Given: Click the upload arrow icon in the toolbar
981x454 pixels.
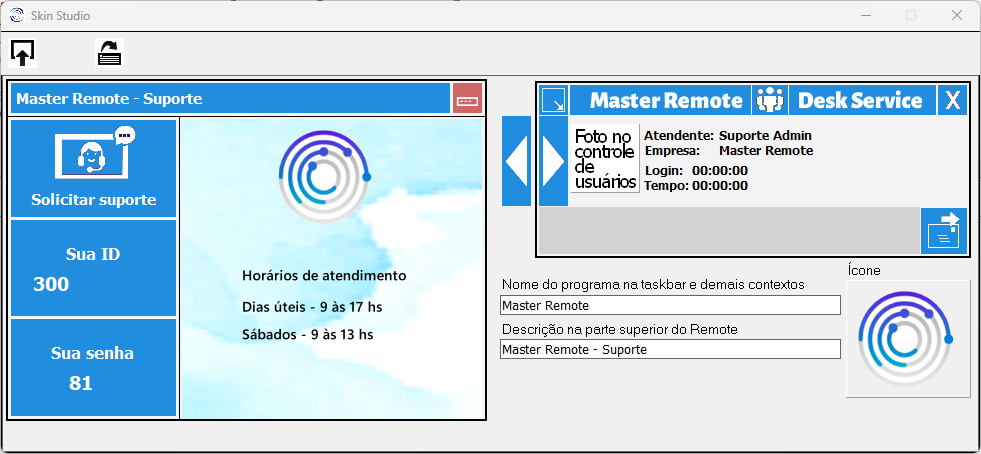Looking at the screenshot, I should pos(23,52).
